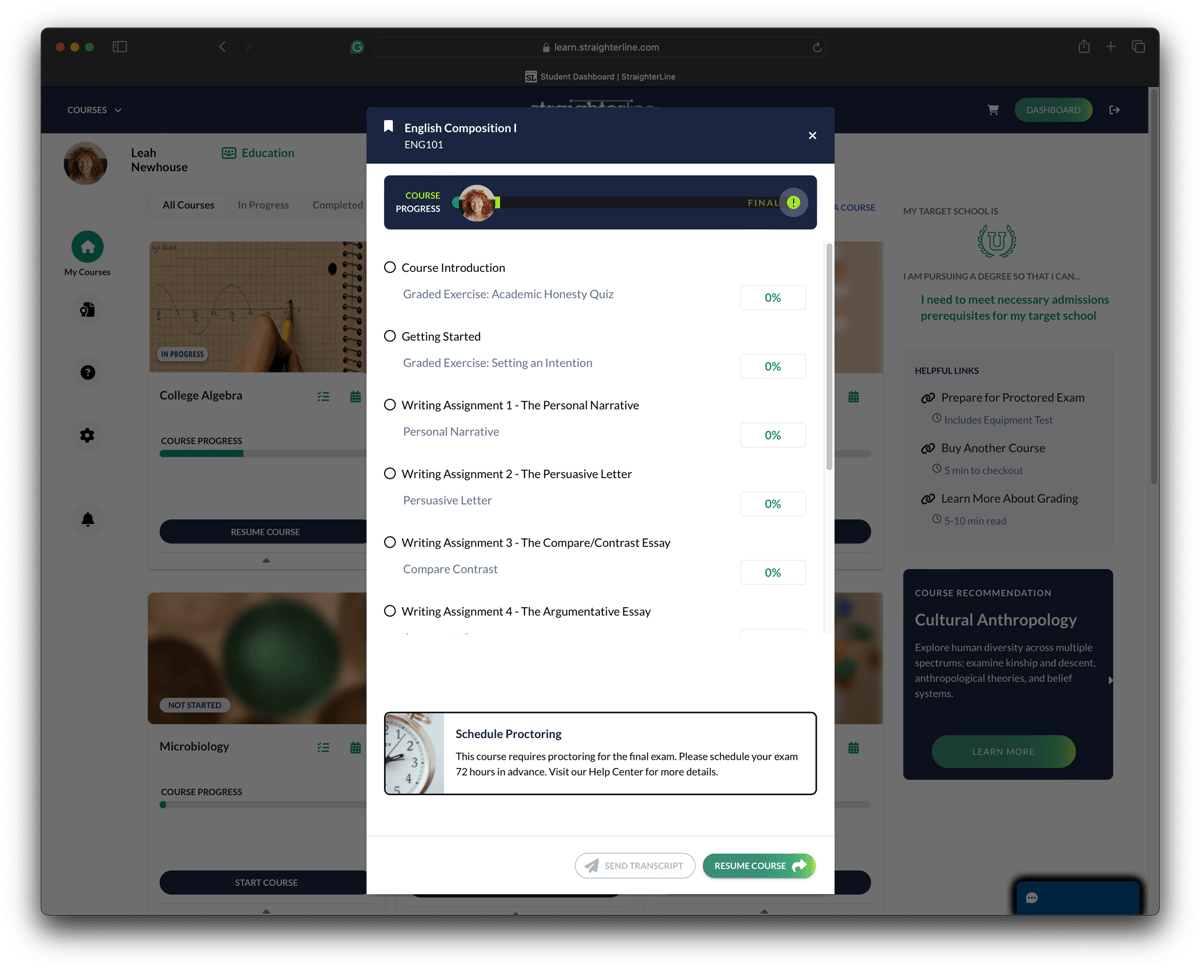Viewport: 1200px width, 969px height.
Task: Click the RESUME COURSE button in dialog
Action: (759, 866)
